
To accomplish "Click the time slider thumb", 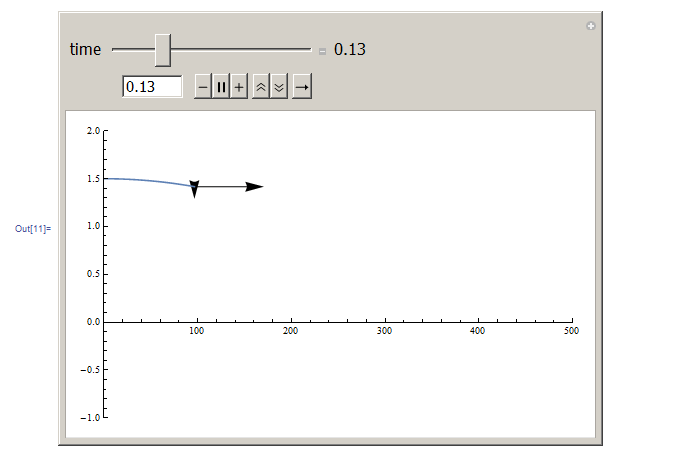I will [x=163, y=50].
